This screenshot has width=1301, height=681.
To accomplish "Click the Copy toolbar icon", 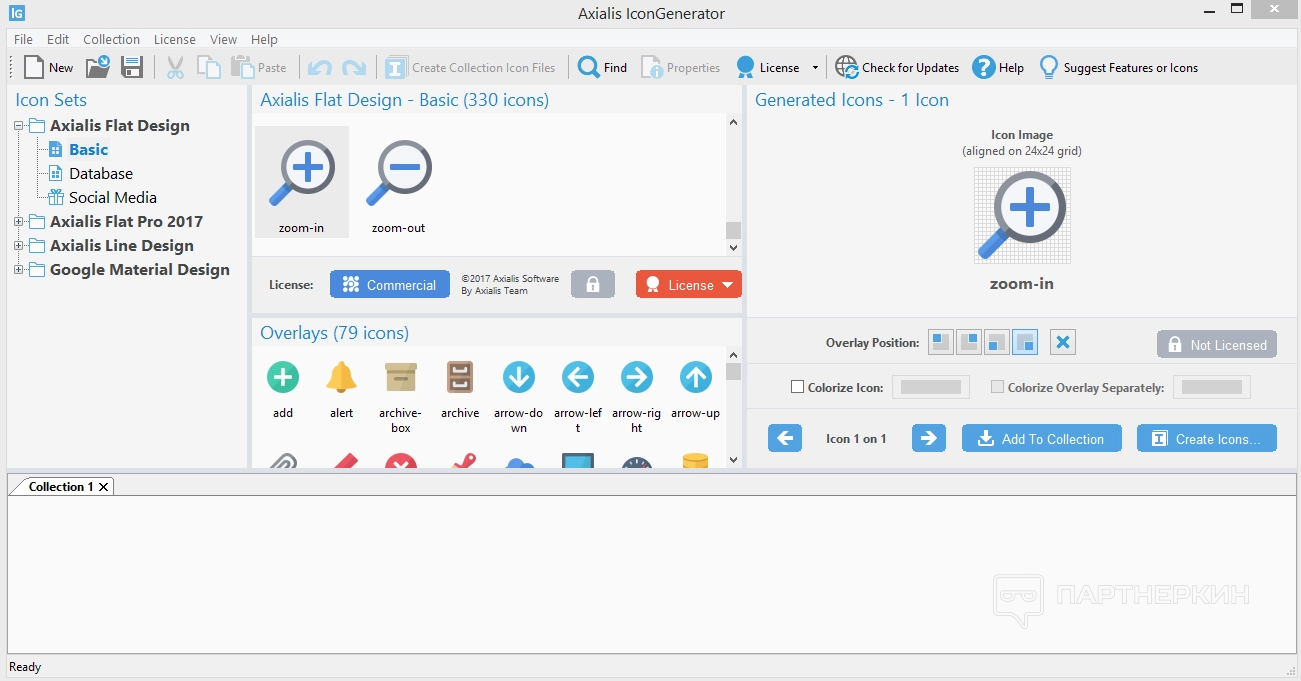I will 209,67.
